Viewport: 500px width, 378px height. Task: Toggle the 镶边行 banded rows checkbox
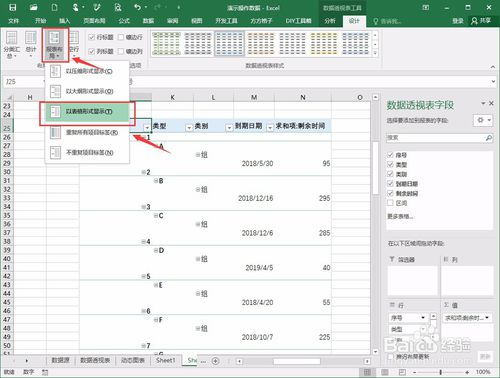121,37
